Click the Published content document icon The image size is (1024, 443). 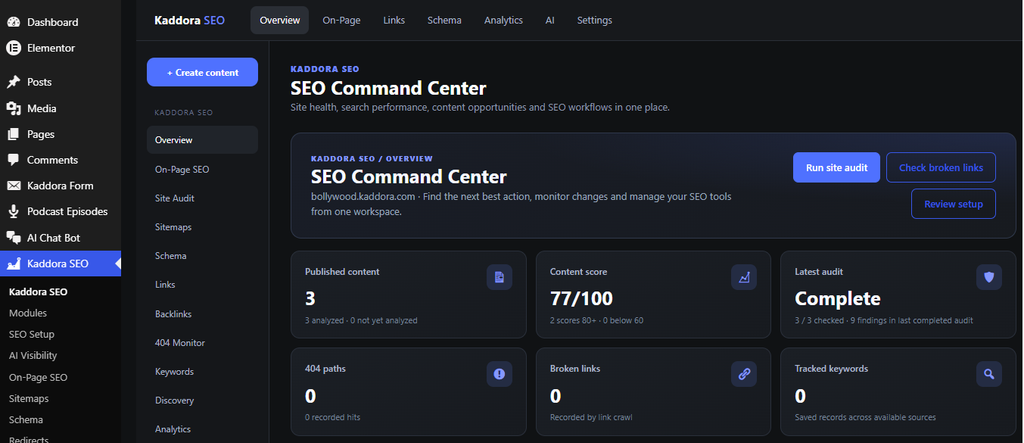point(500,277)
